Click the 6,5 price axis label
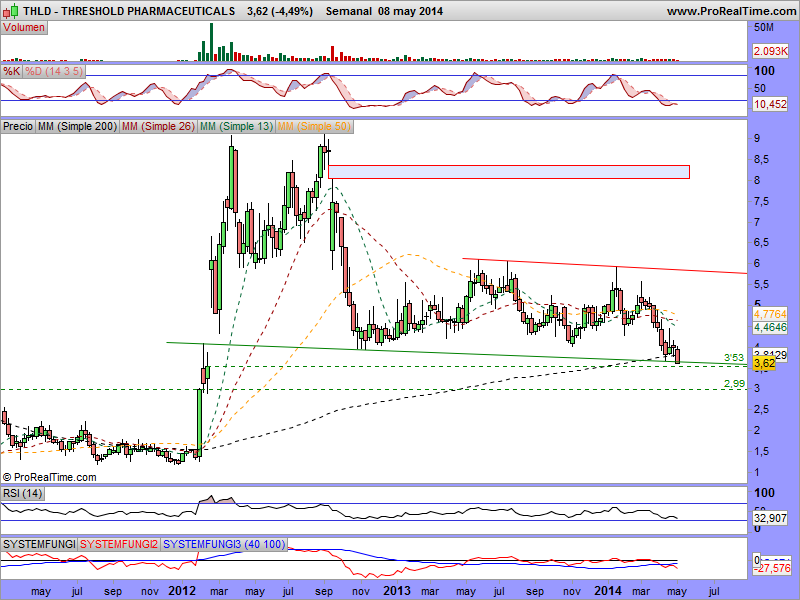 click(x=762, y=243)
